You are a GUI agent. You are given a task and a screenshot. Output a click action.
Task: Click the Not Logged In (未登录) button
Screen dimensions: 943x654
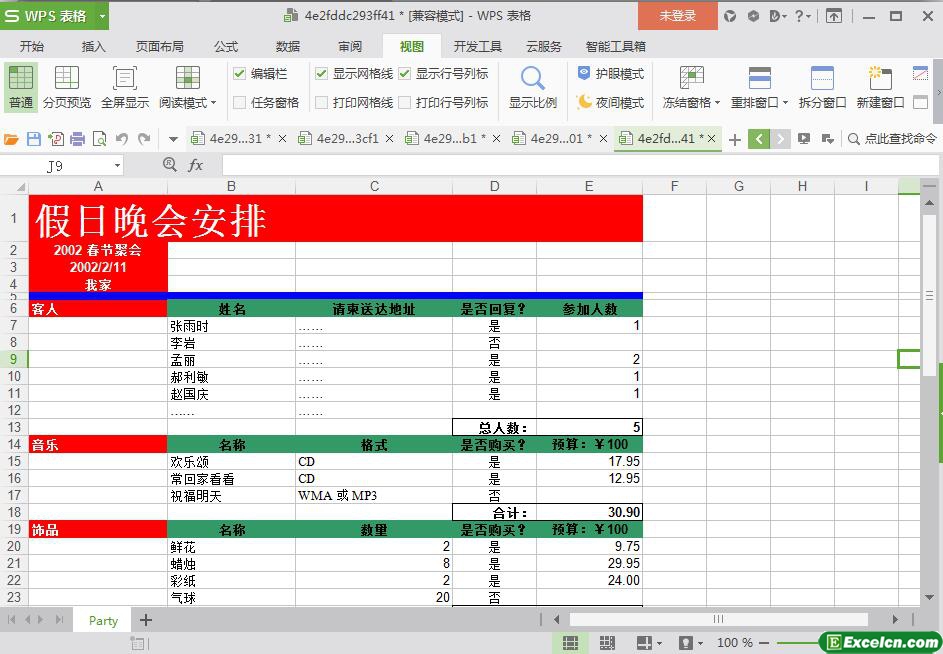click(x=678, y=16)
